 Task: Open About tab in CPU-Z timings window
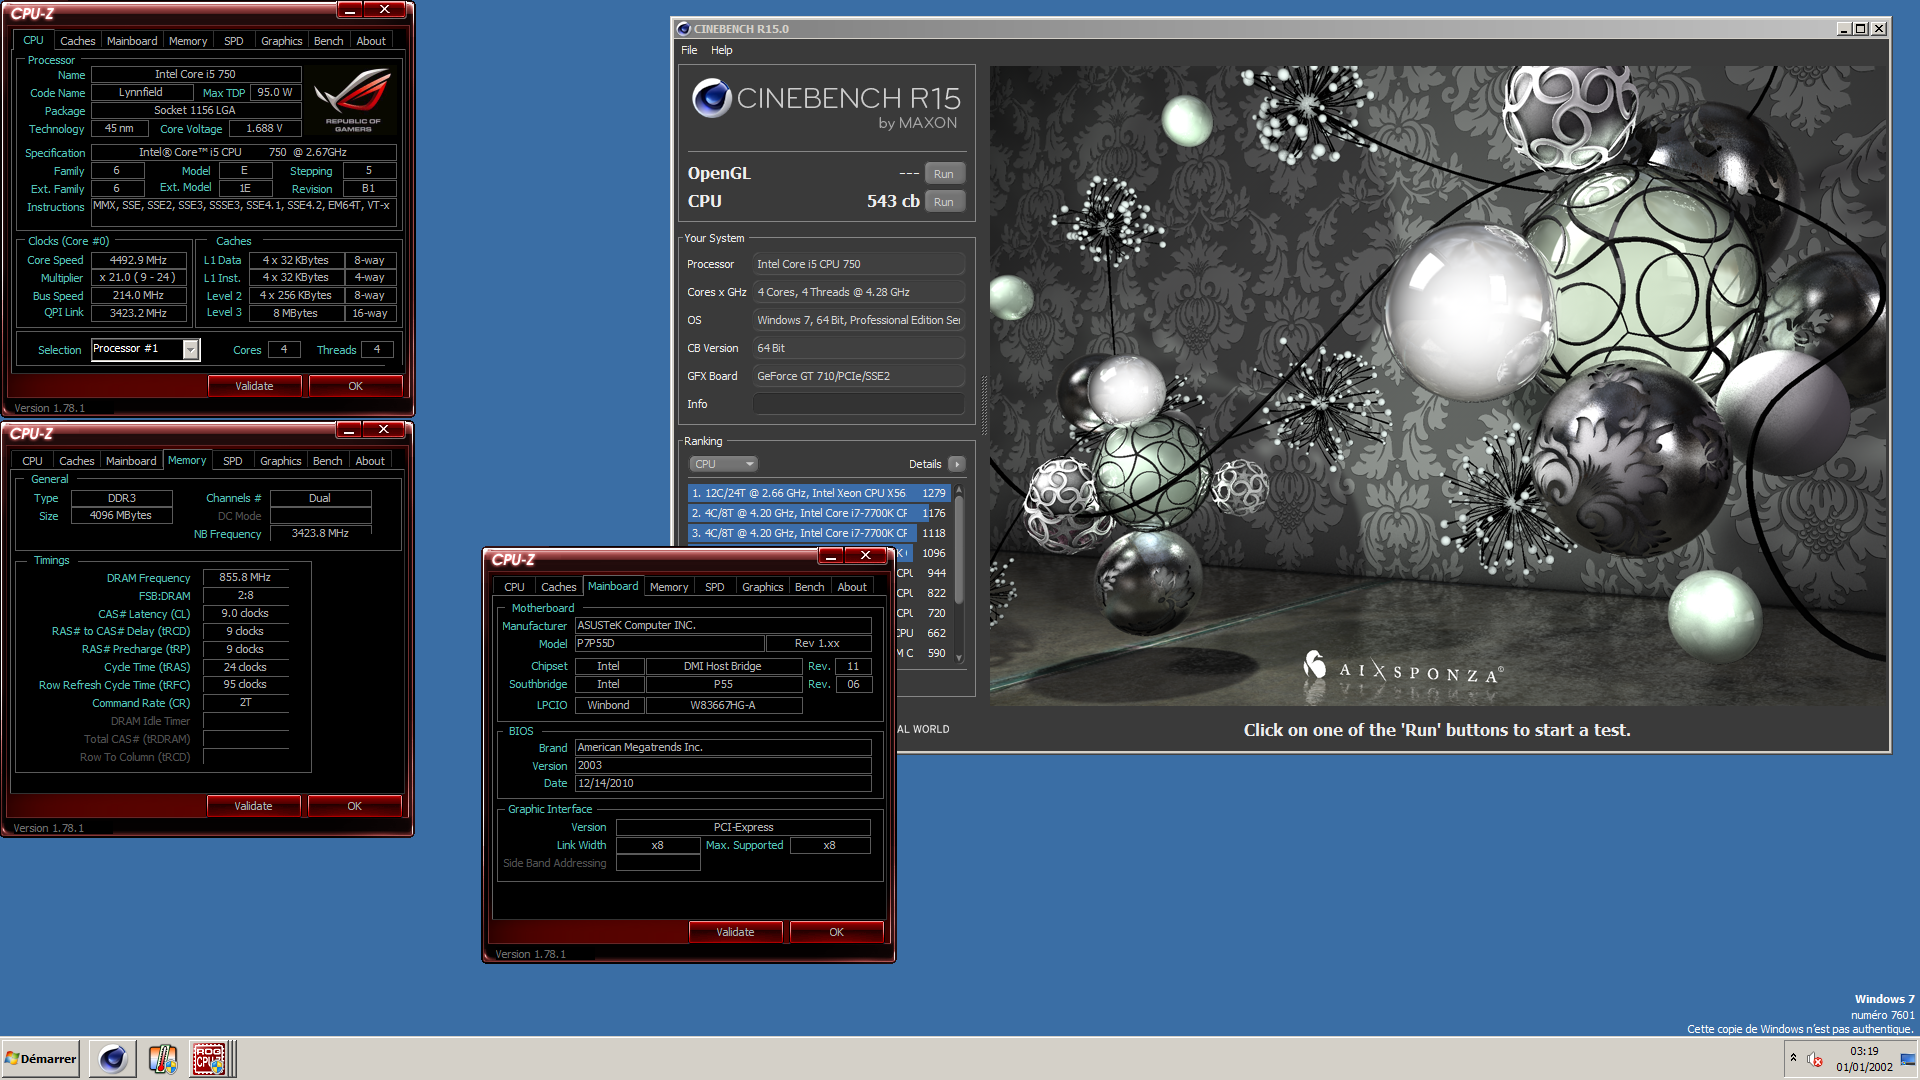pyautogui.click(x=370, y=461)
